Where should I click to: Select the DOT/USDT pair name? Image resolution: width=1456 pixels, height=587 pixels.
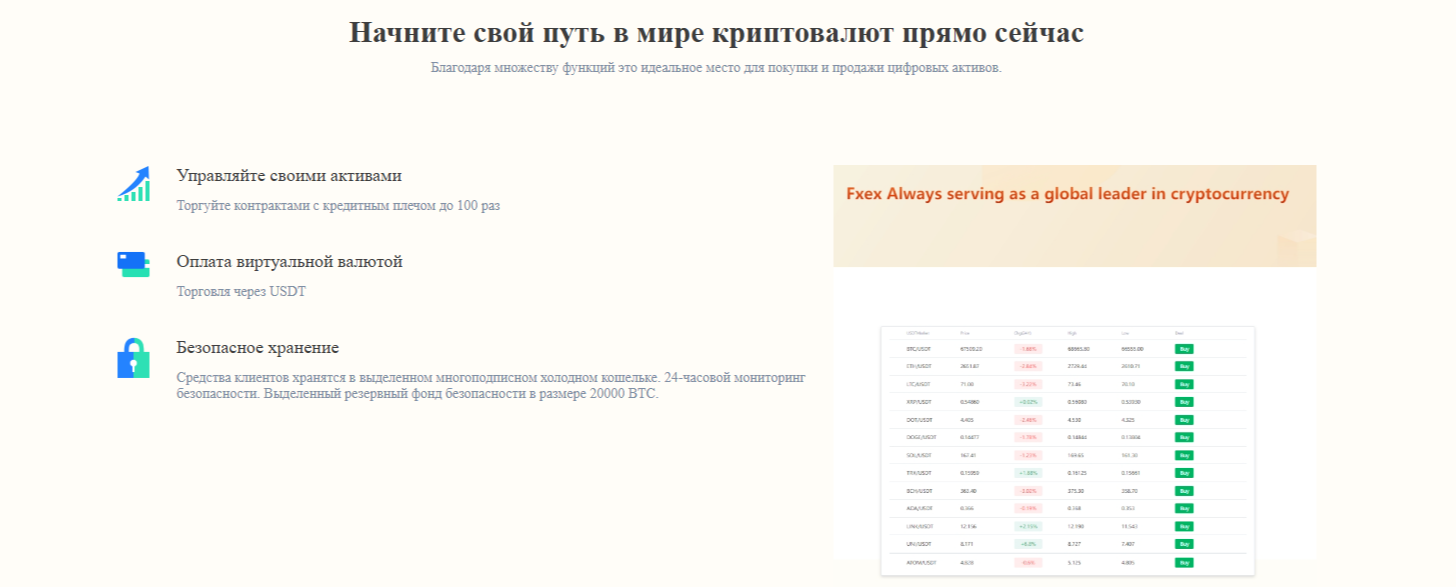pyautogui.click(x=920, y=420)
